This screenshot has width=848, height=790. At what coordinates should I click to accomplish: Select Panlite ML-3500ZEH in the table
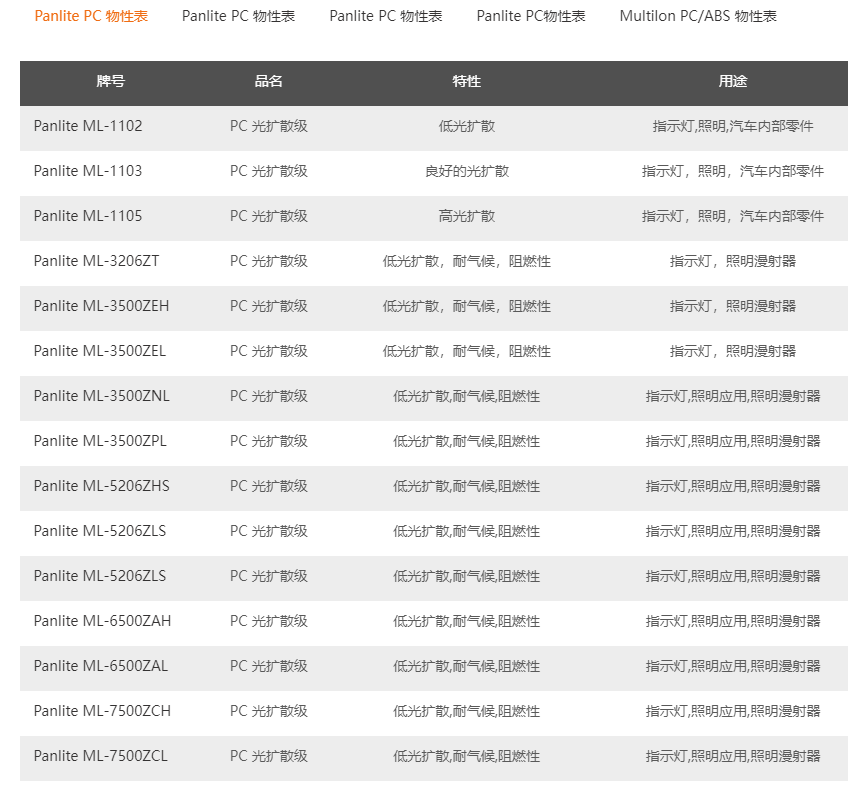point(101,306)
